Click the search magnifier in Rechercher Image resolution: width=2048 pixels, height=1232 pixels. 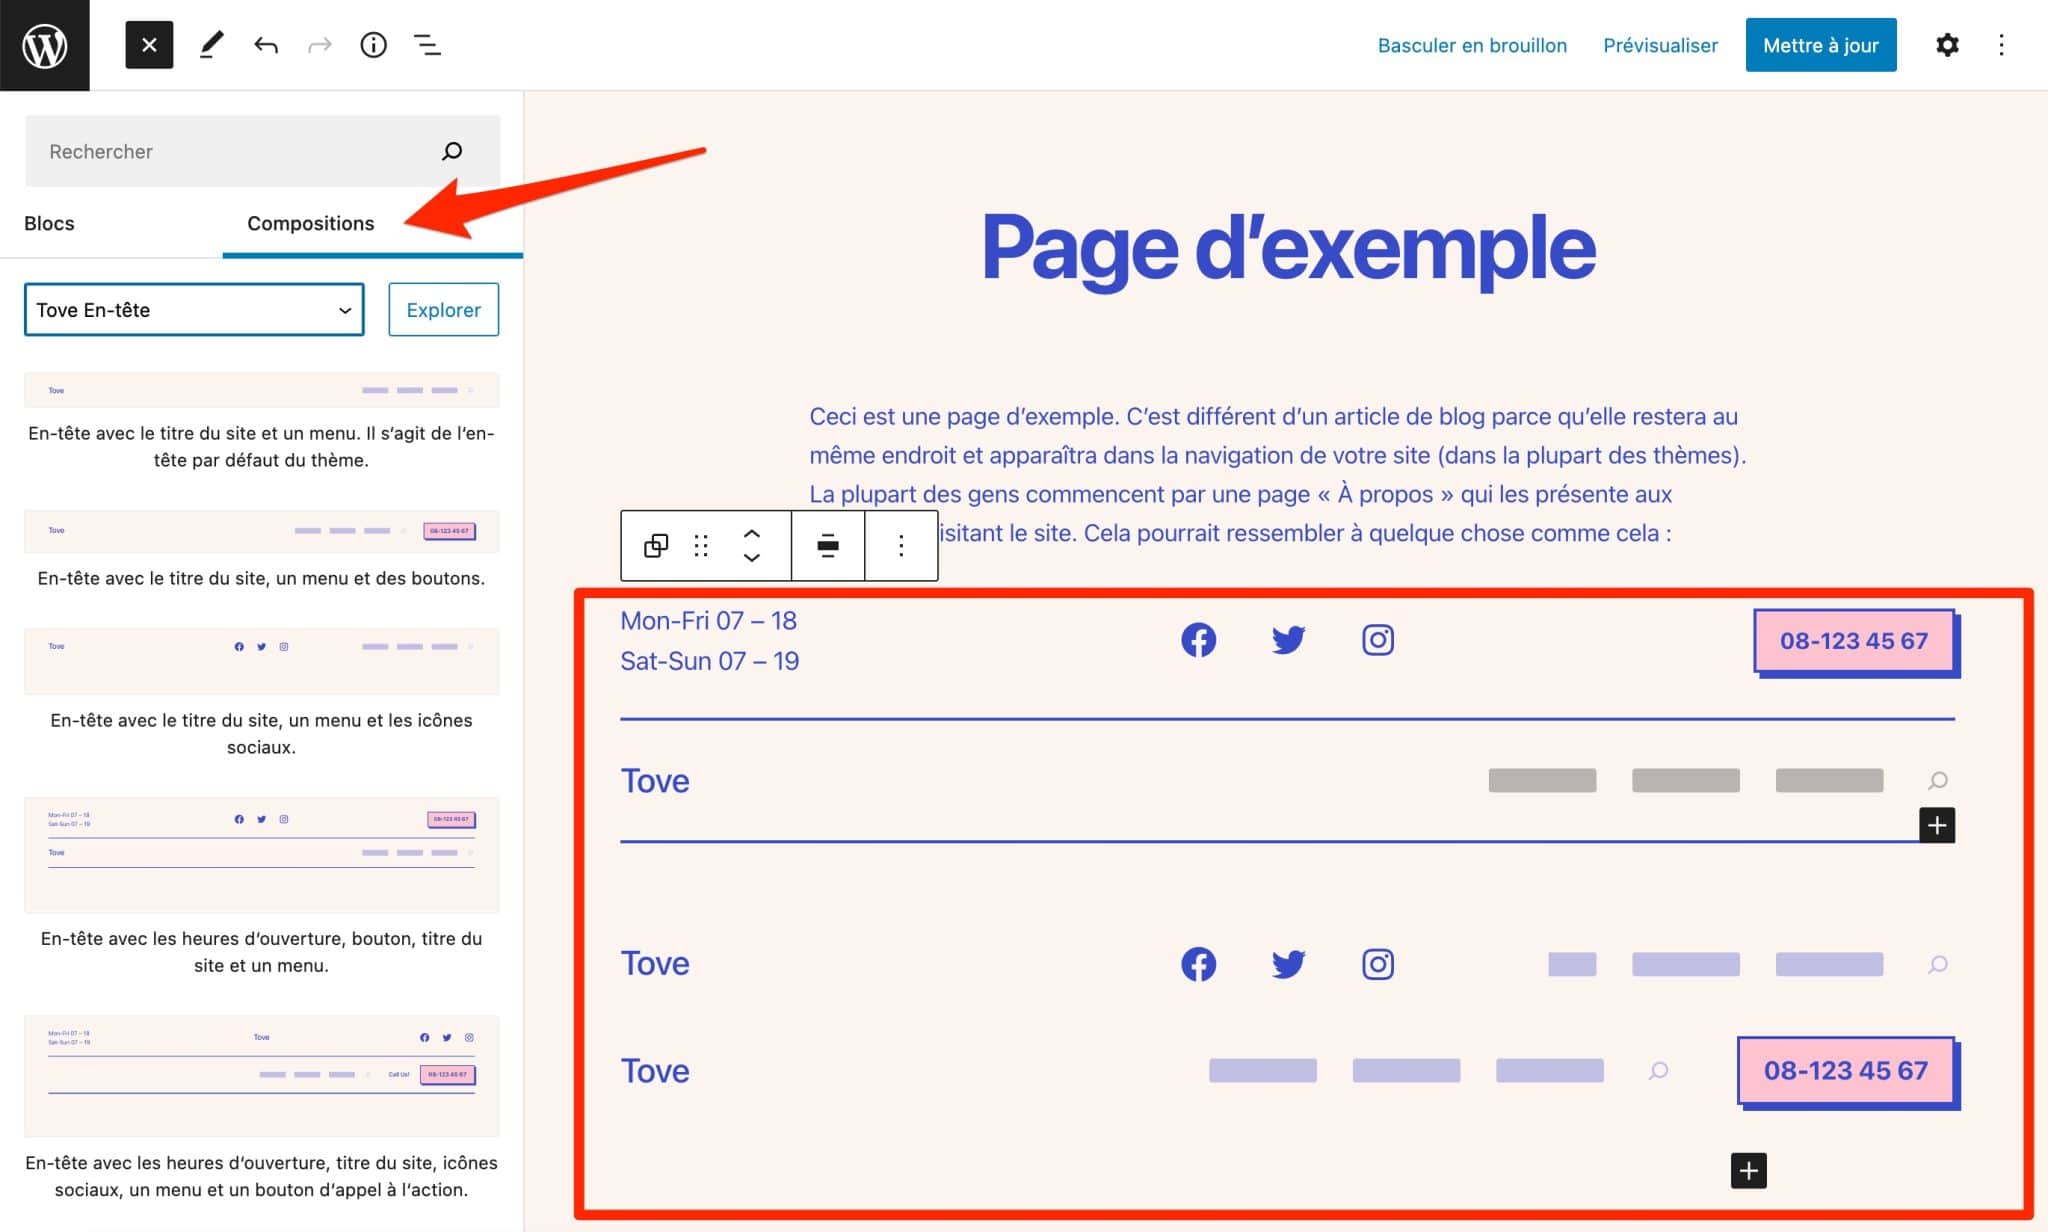click(x=452, y=151)
